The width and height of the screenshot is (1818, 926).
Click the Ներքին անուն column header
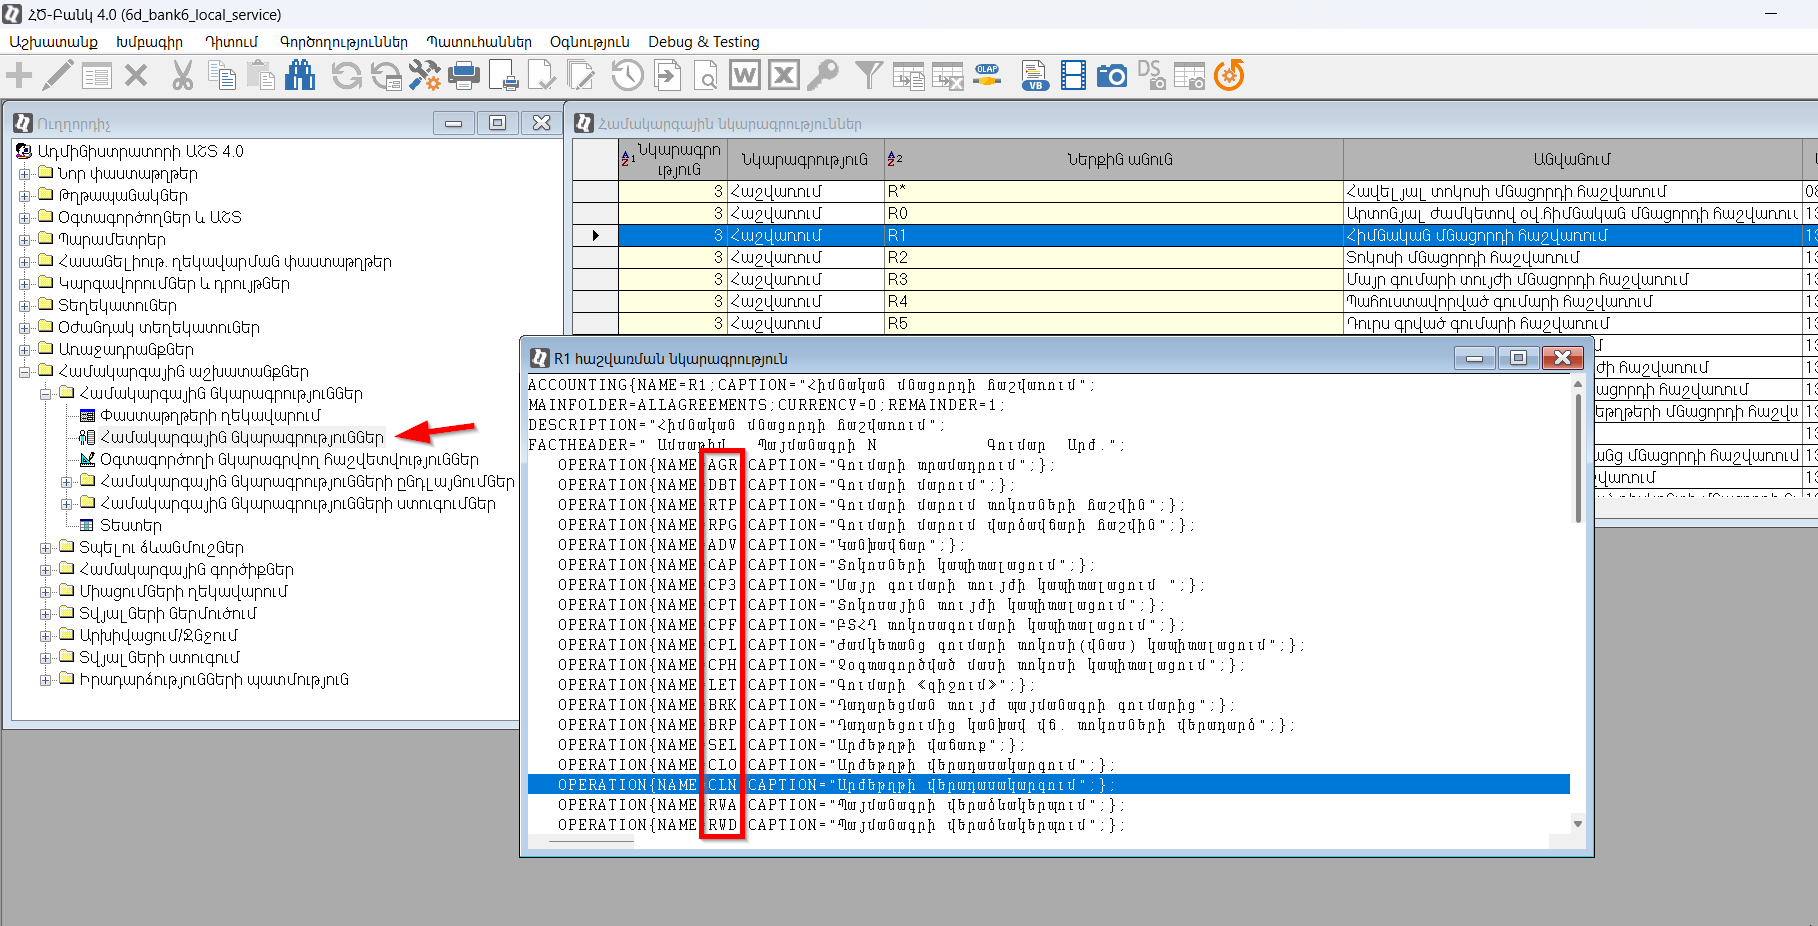1119,160
